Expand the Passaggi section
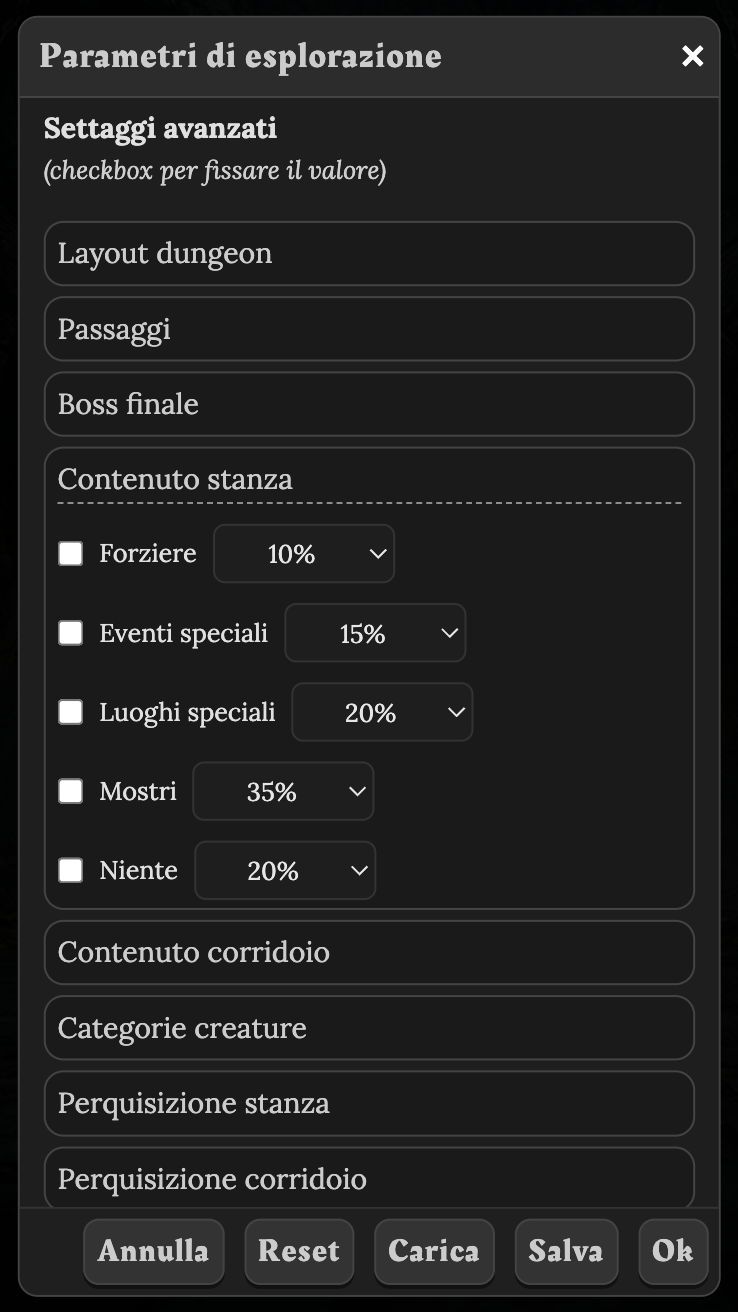738x1312 pixels. pyautogui.click(x=369, y=329)
